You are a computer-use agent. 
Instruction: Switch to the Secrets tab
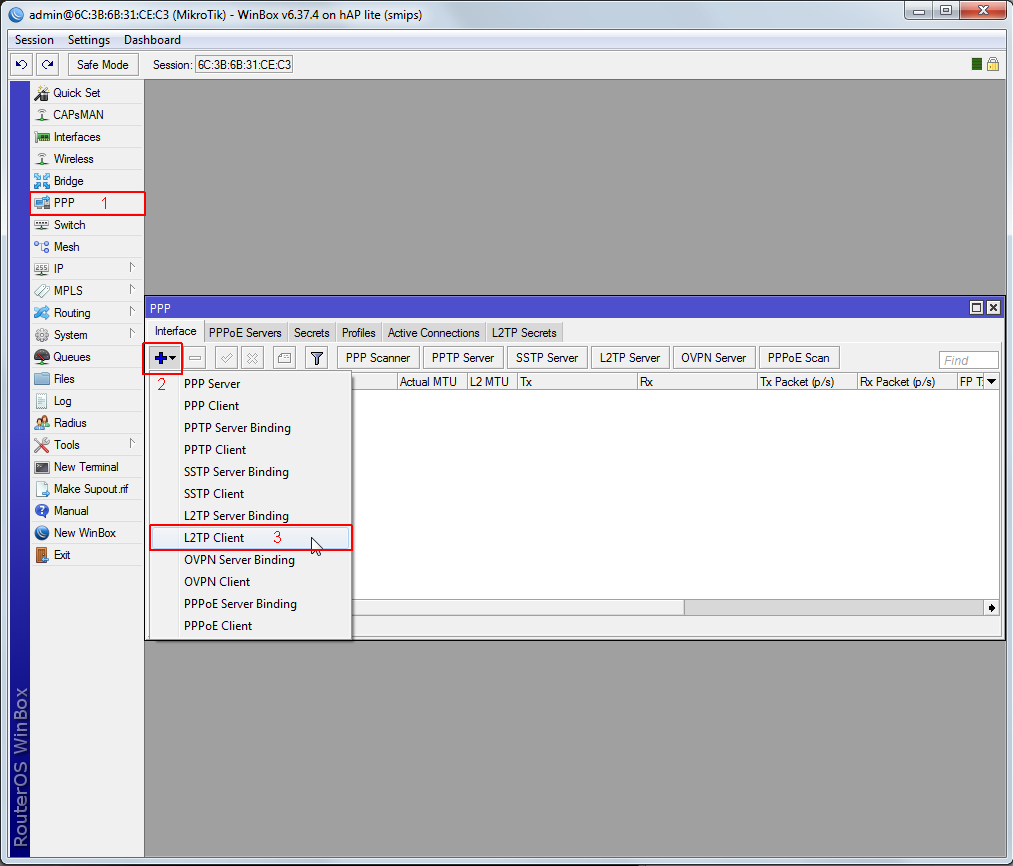click(x=311, y=333)
